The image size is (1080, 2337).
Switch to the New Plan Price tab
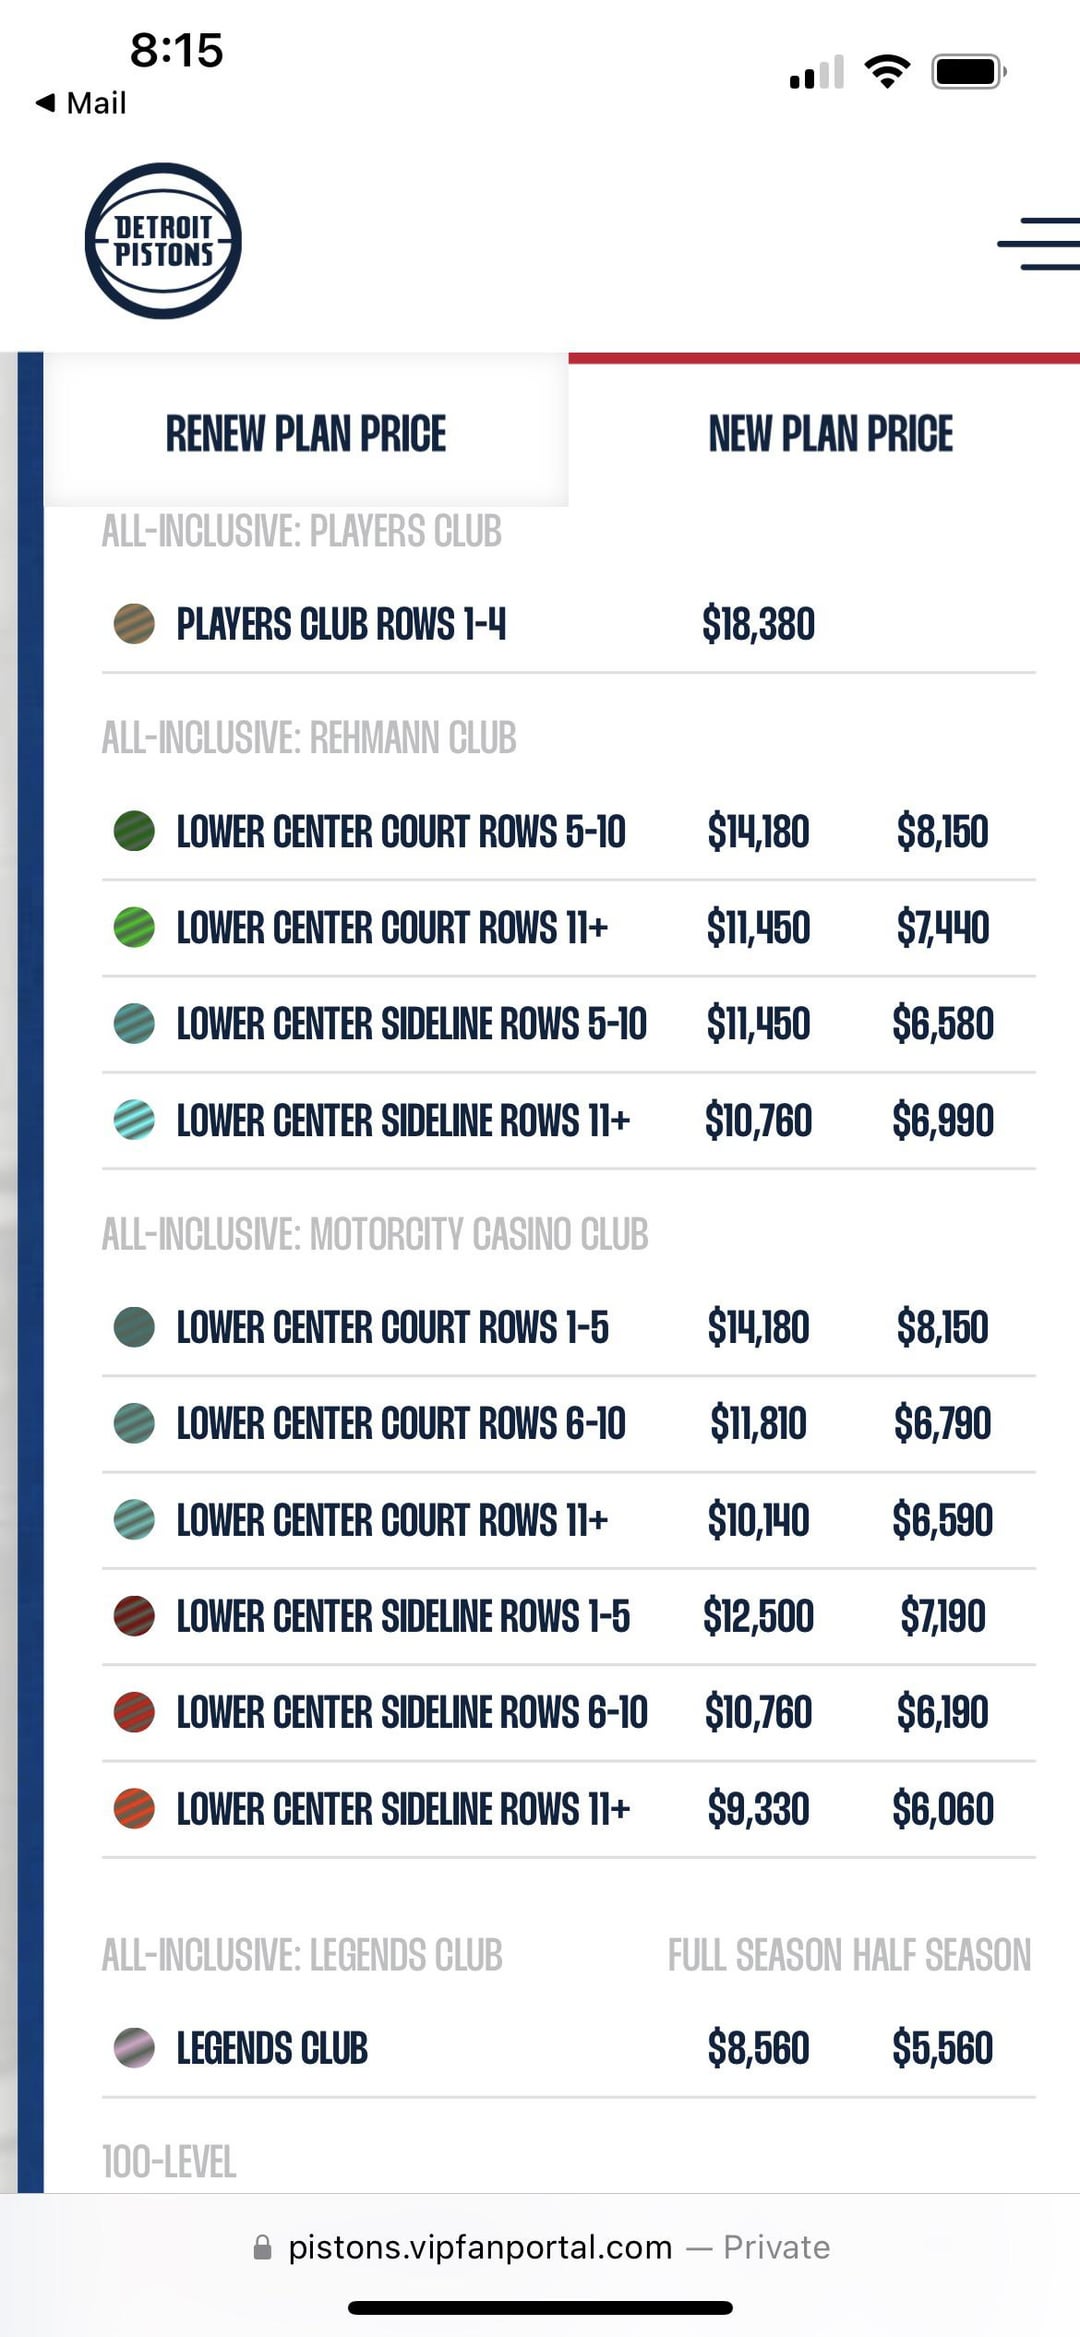coord(830,434)
